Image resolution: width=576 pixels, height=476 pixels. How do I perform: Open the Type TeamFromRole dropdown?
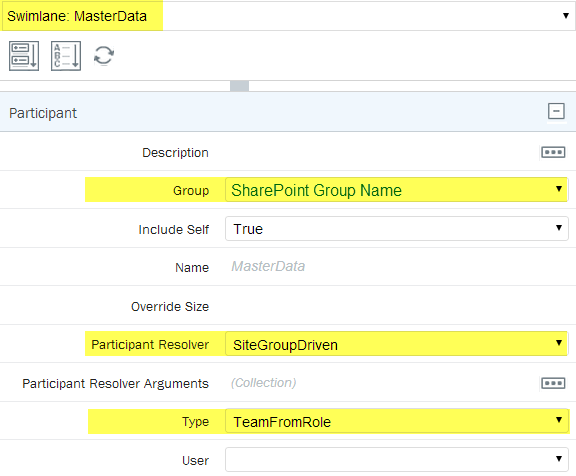397,421
